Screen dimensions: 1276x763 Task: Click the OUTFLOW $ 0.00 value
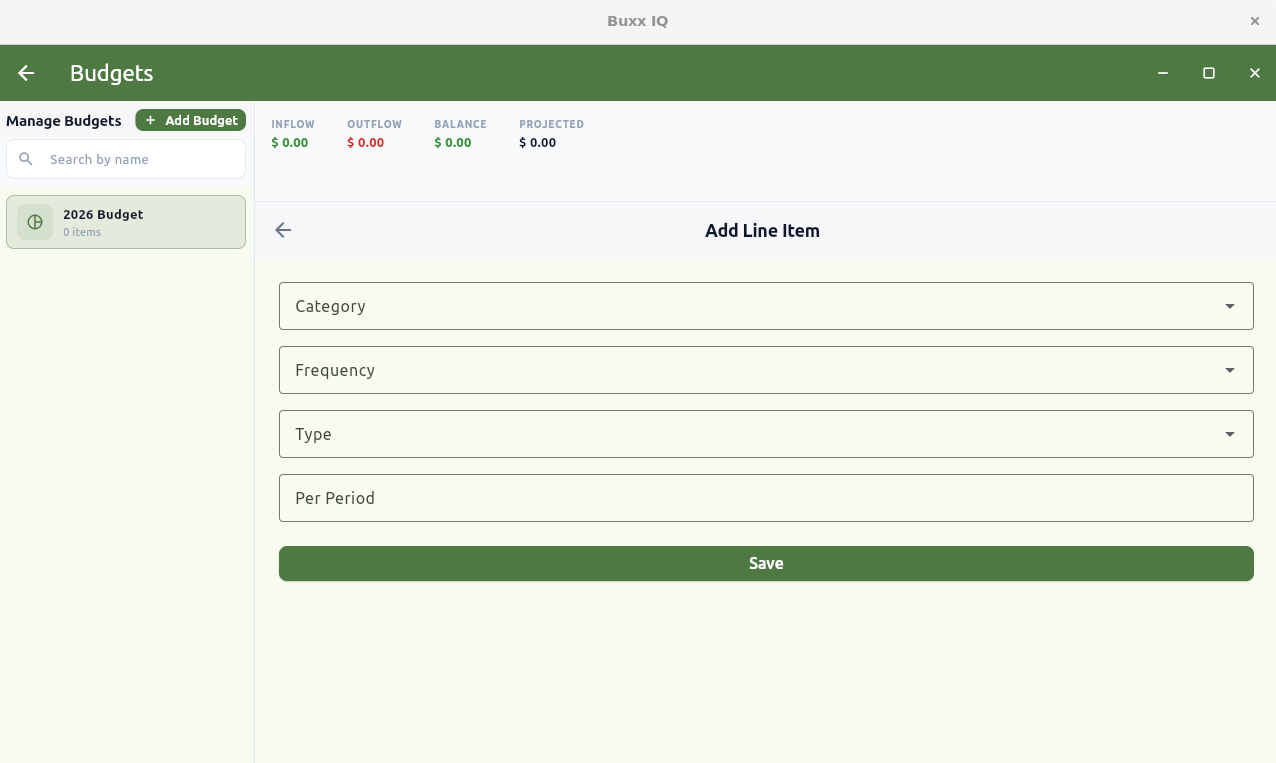(x=366, y=143)
